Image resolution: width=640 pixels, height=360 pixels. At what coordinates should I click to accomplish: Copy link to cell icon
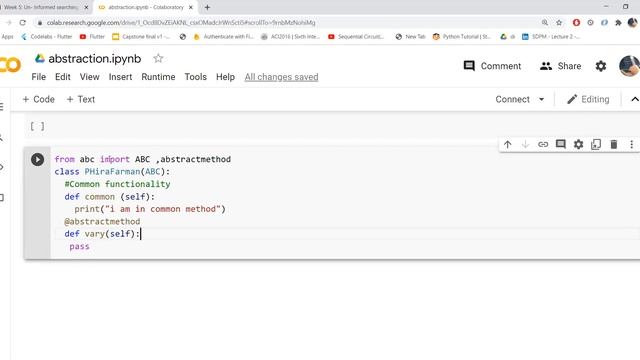543,144
